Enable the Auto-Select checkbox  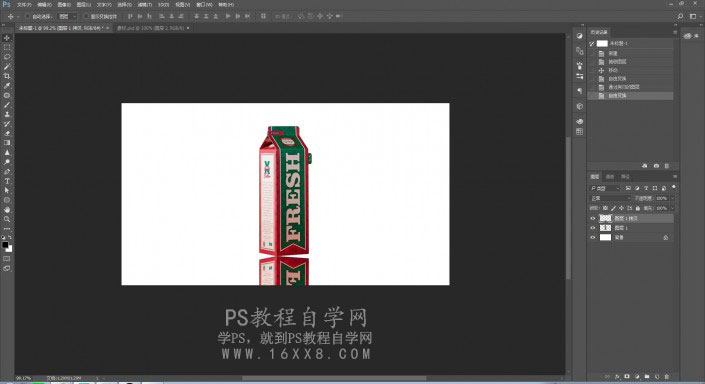click(27, 16)
